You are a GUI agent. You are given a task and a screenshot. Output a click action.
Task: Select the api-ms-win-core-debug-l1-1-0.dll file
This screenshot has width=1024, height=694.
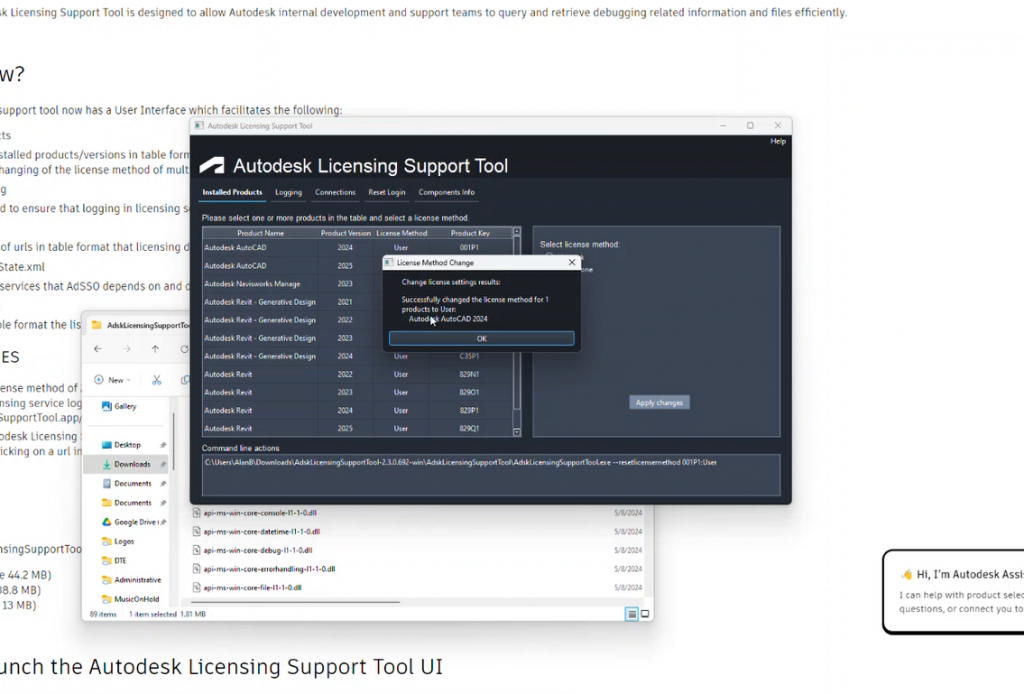click(x=258, y=550)
